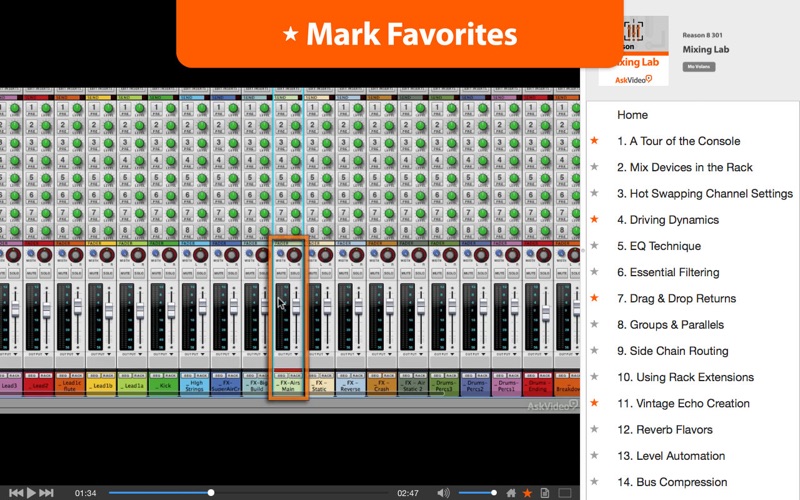Unfavorite Drag & Drop Returns star
800x500 pixels.
pyautogui.click(x=594, y=297)
